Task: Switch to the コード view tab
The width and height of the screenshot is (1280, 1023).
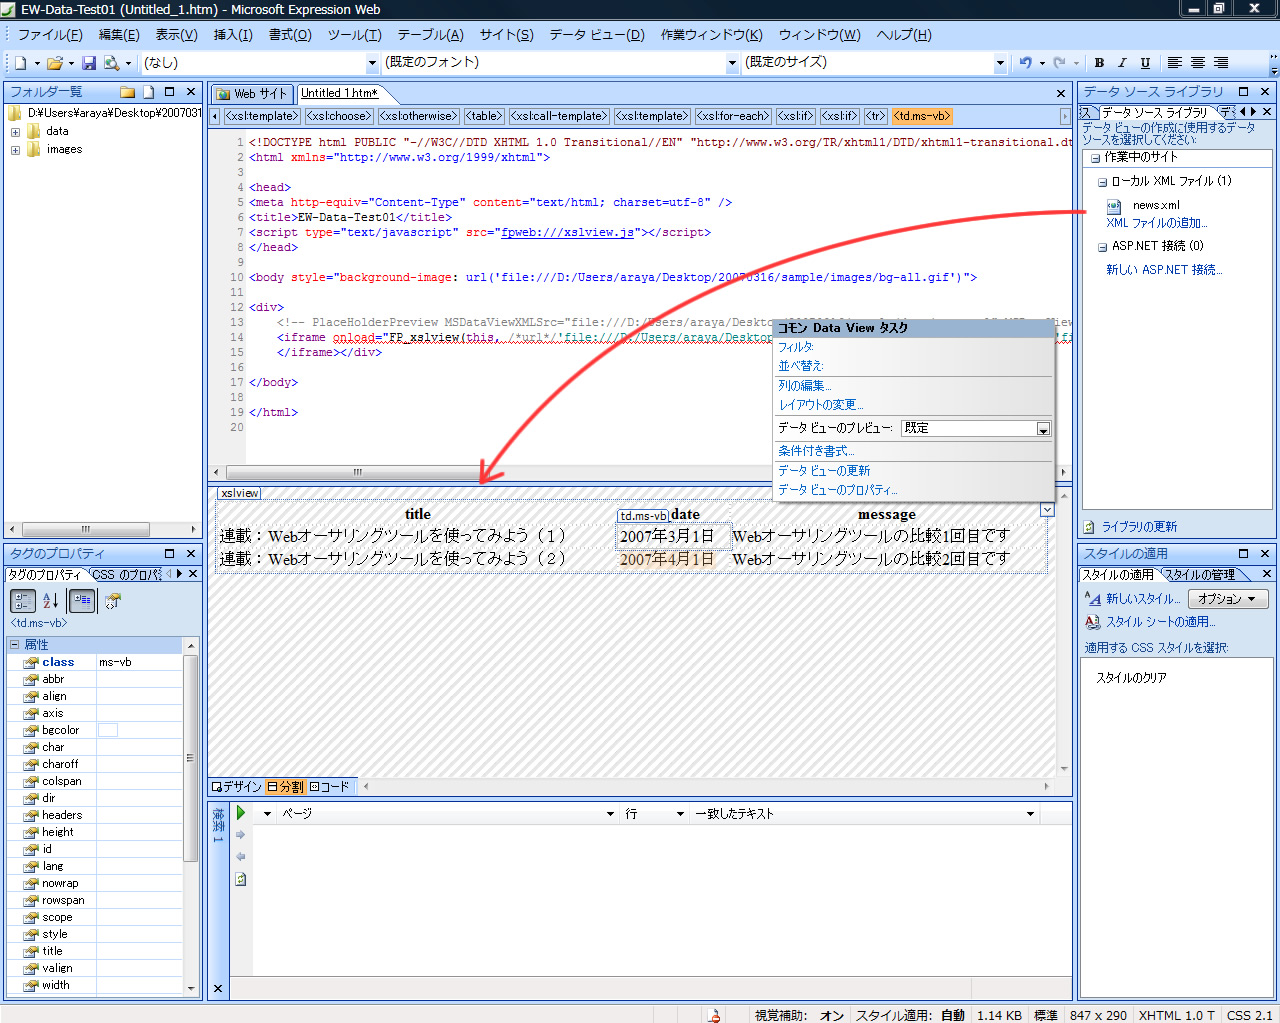Action: [331, 787]
